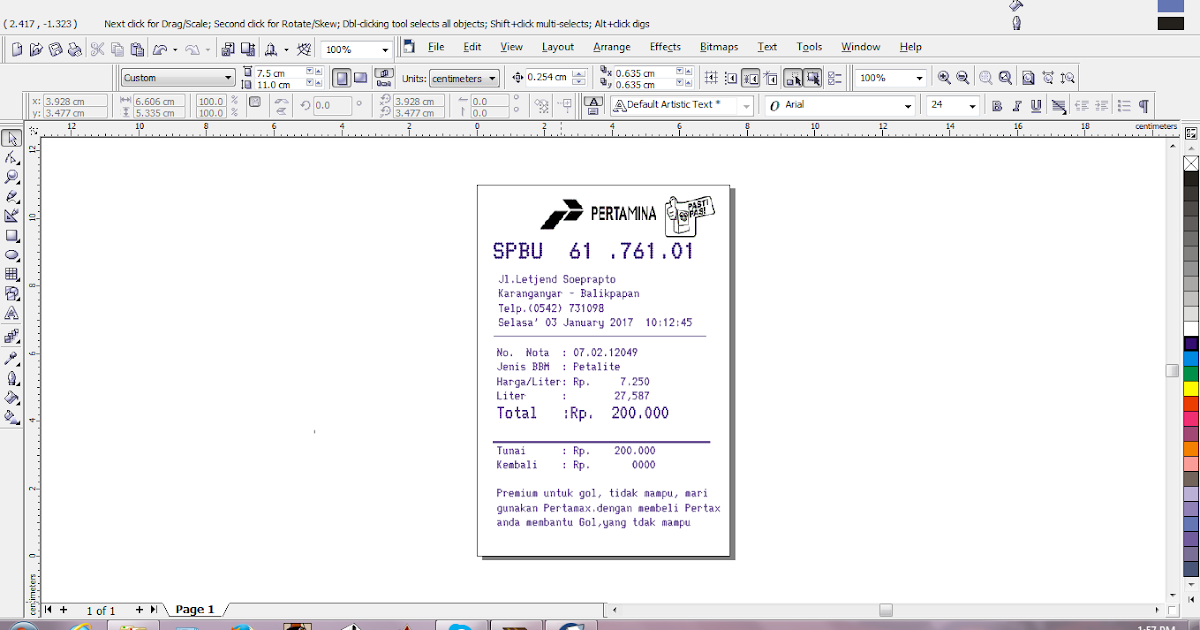Enable underline formatting
1200x630 pixels.
pyautogui.click(x=1038, y=104)
